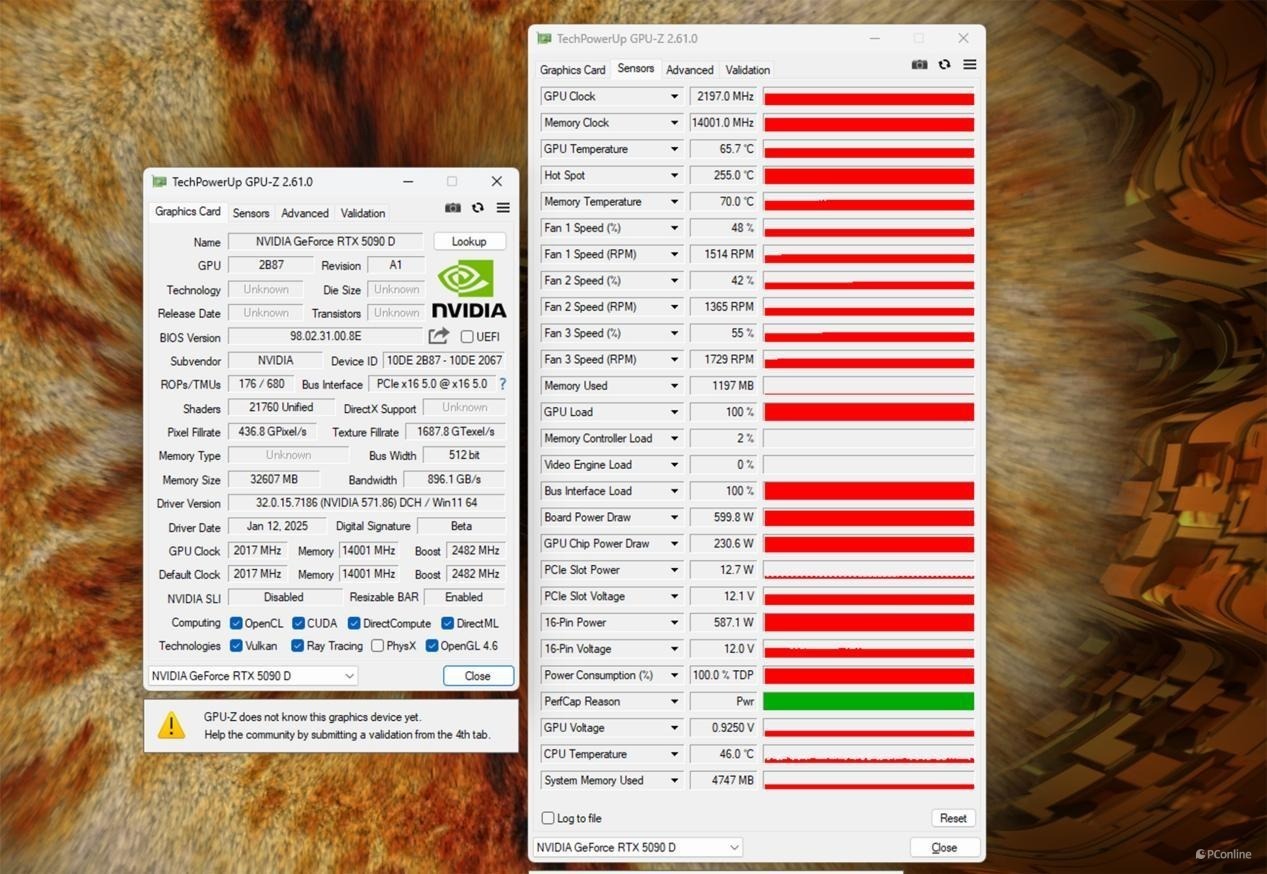Viewport: 1267px width, 874px height.
Task: Open the hamburger menu in Sensors window
Action: [x=969, y=64]
